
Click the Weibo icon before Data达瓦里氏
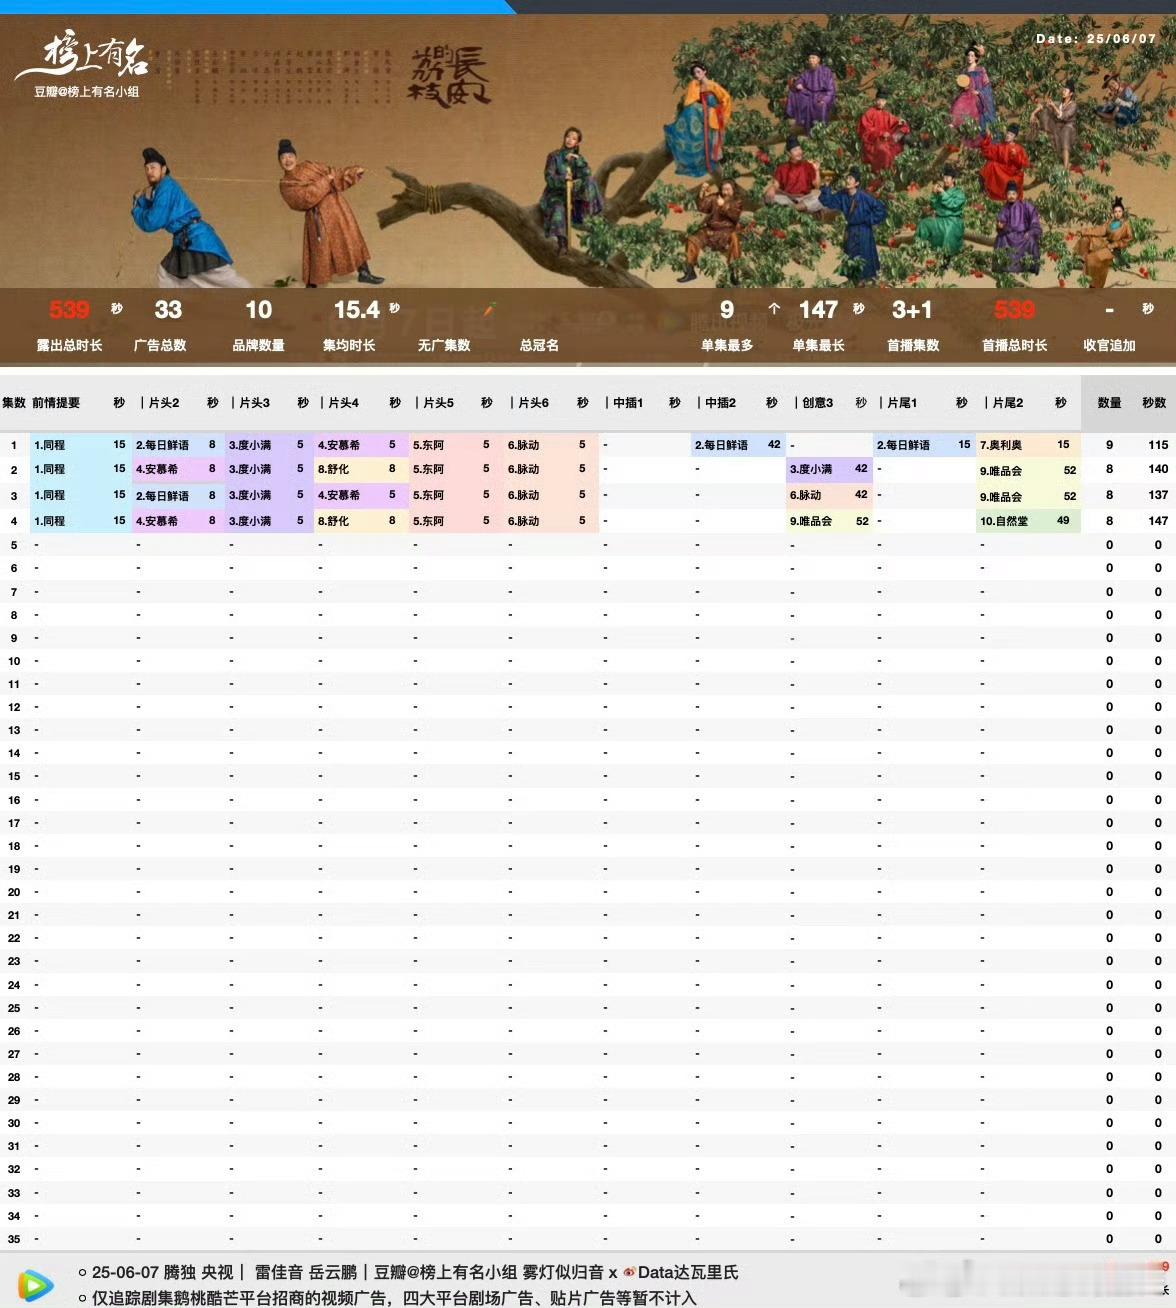[x=629, y=1273]
